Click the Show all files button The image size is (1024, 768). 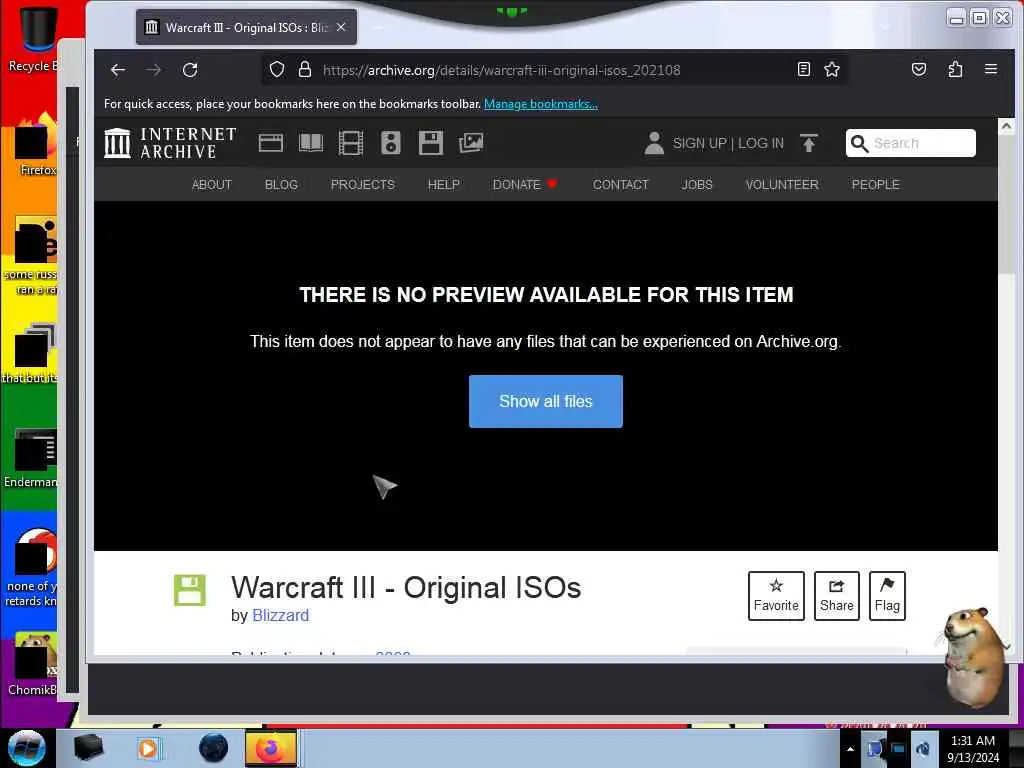coord(546,401)
